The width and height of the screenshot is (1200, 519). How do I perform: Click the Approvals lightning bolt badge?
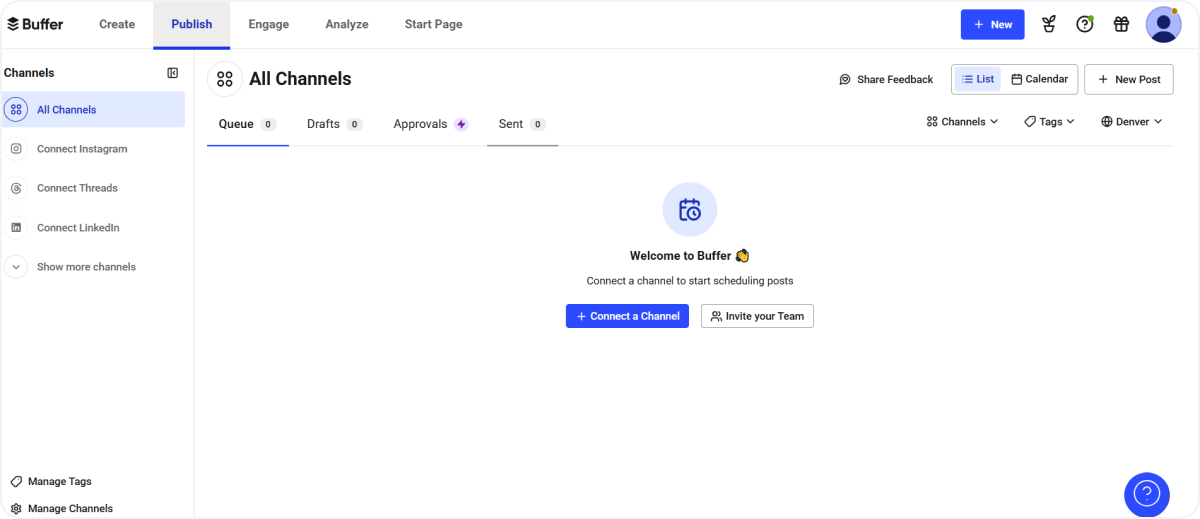[461, 124]
